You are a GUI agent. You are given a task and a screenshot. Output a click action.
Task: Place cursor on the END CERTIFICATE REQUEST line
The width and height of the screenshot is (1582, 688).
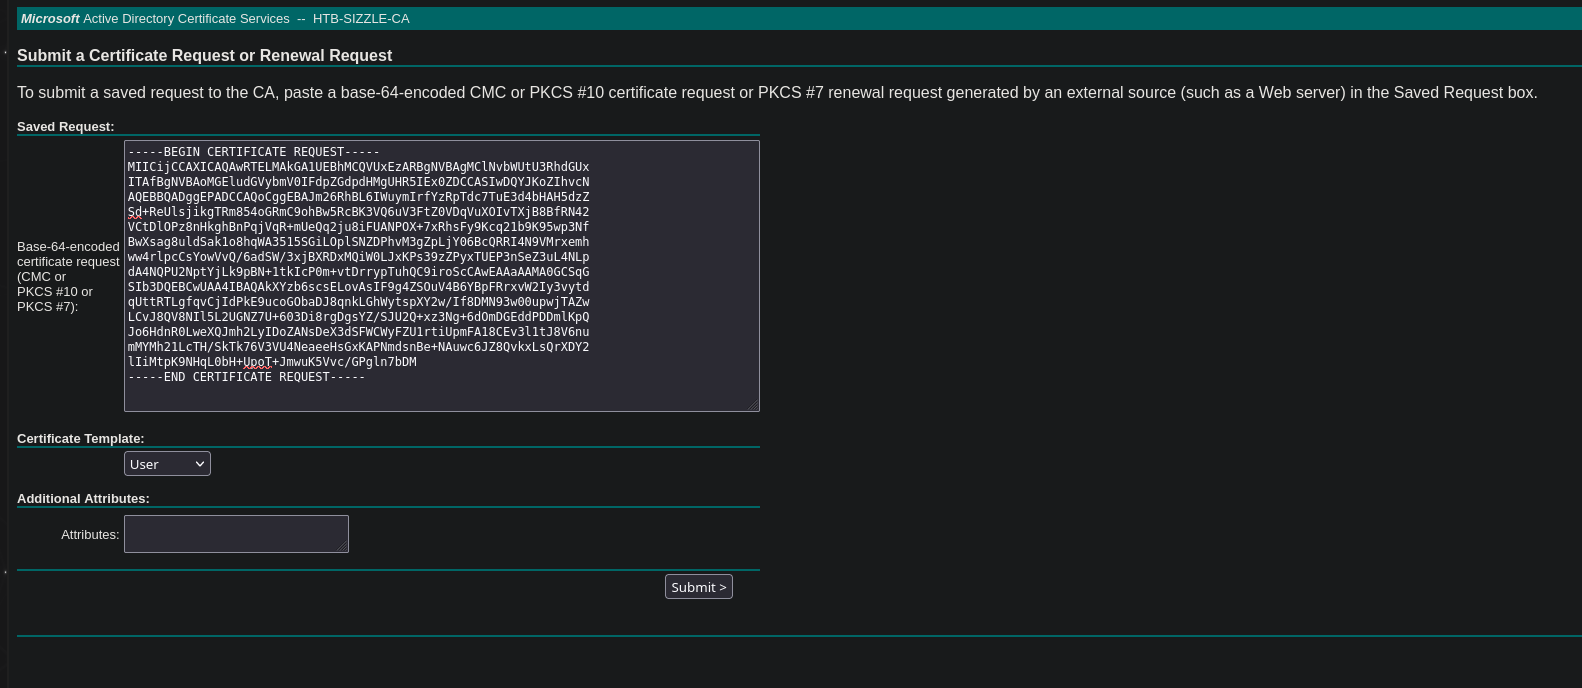point(246,377)
